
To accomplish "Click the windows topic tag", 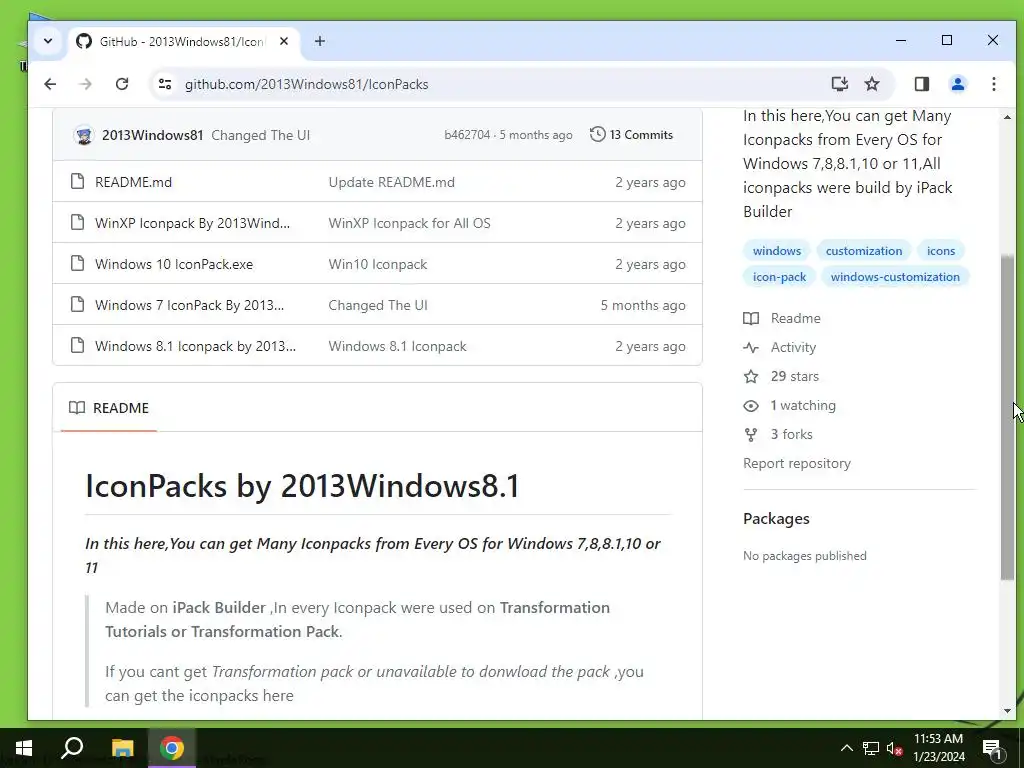I will (x=776, y=251).
